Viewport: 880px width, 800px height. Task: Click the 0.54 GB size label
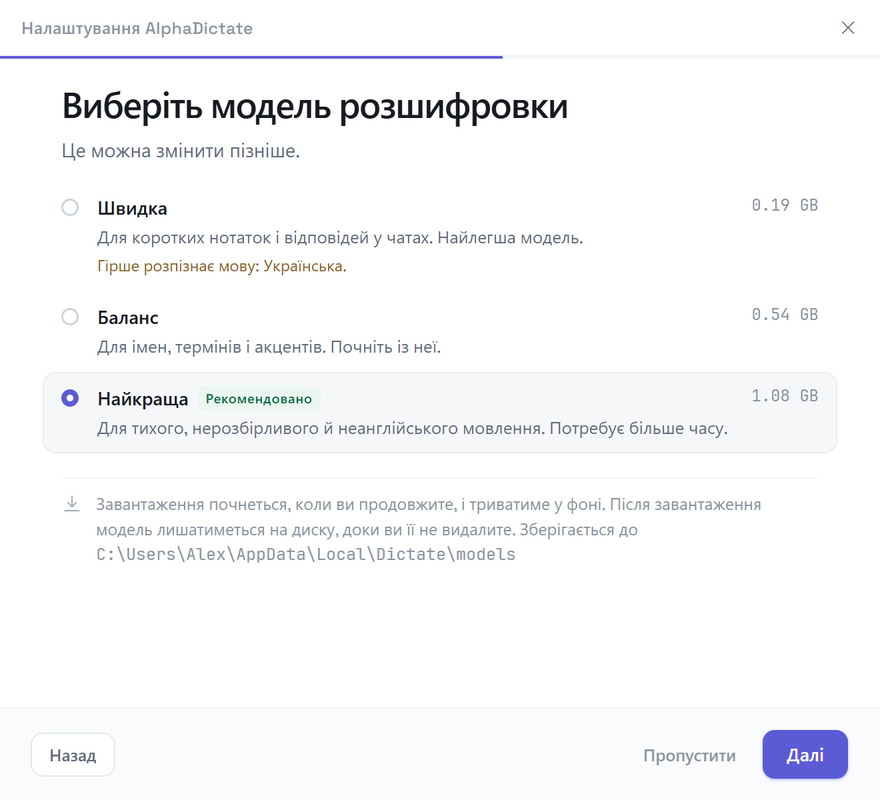click(785, 314)
